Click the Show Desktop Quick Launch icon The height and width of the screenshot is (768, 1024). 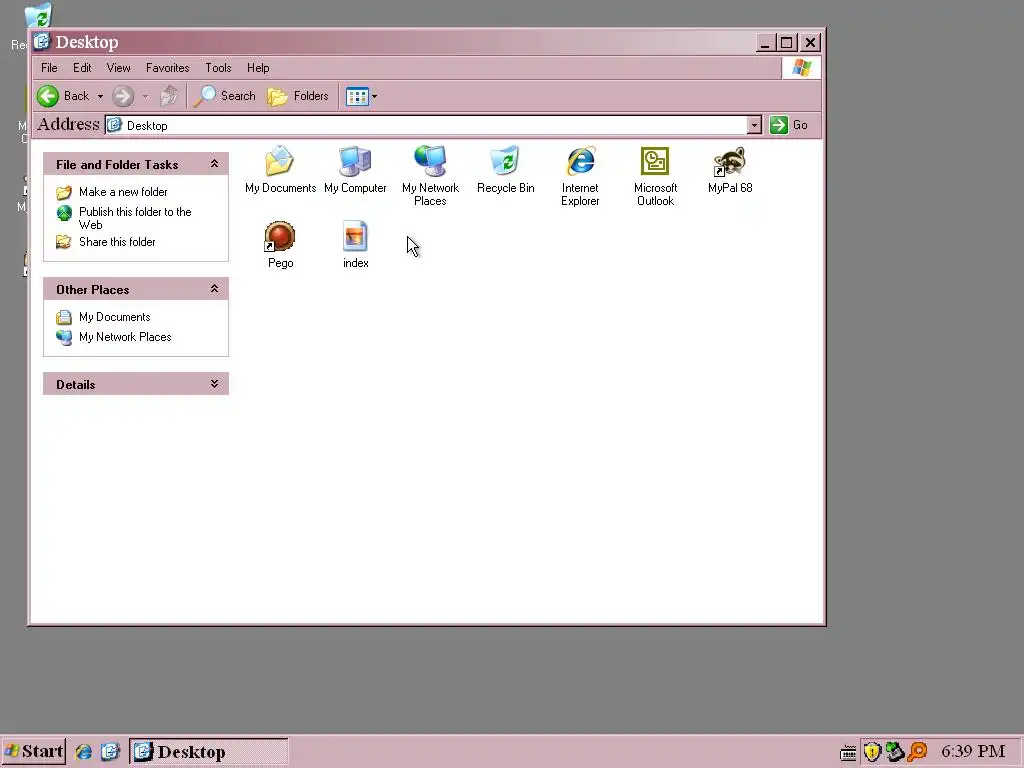[110, 752]
